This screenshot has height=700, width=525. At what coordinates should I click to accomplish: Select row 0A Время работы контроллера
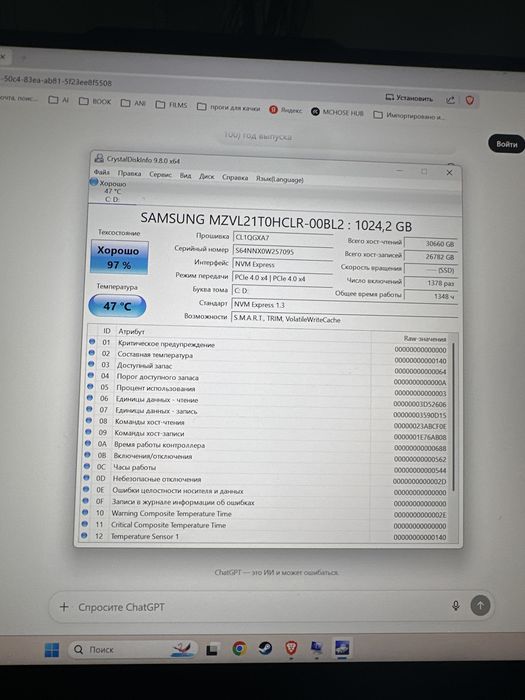click(267, 446)
